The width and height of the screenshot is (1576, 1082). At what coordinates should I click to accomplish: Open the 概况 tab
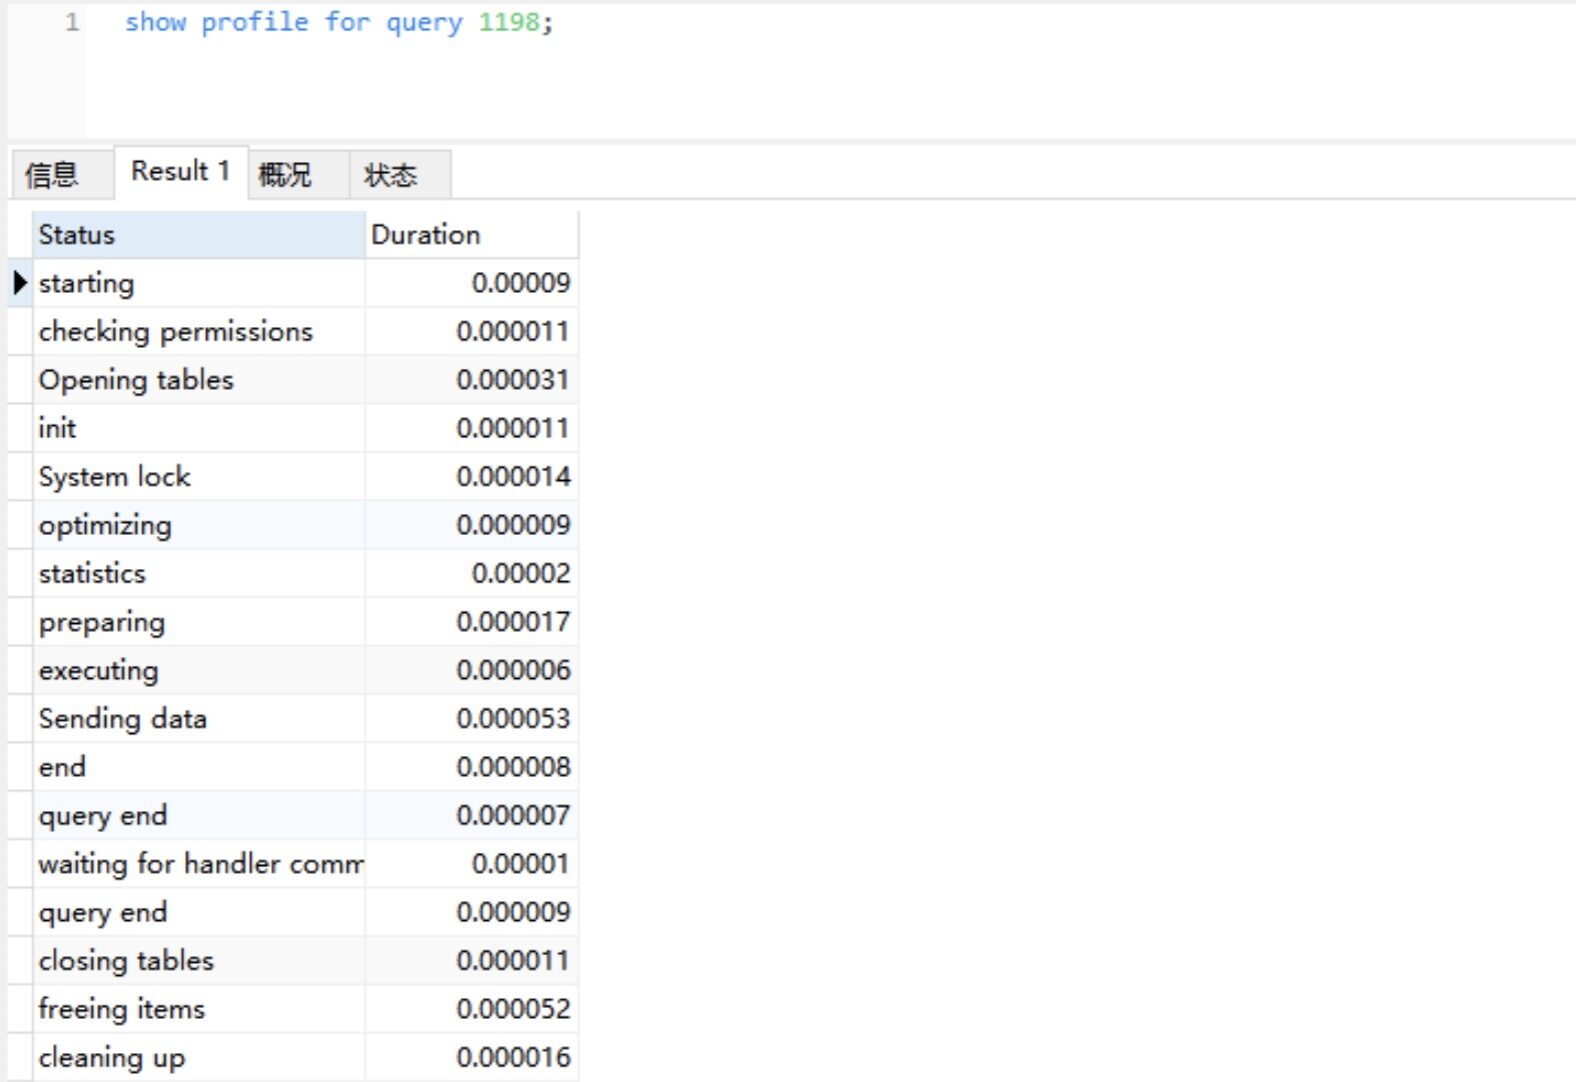(285, 175)
